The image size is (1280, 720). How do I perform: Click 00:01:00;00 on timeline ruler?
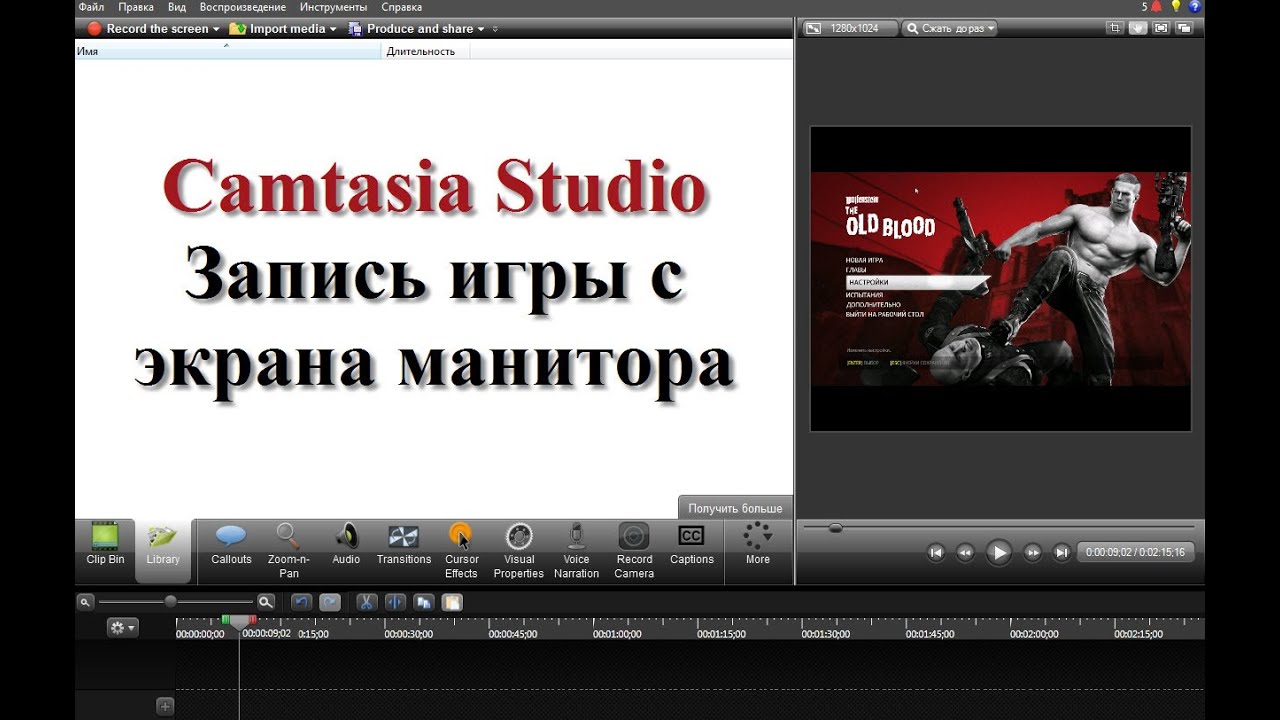pos(617,634)
